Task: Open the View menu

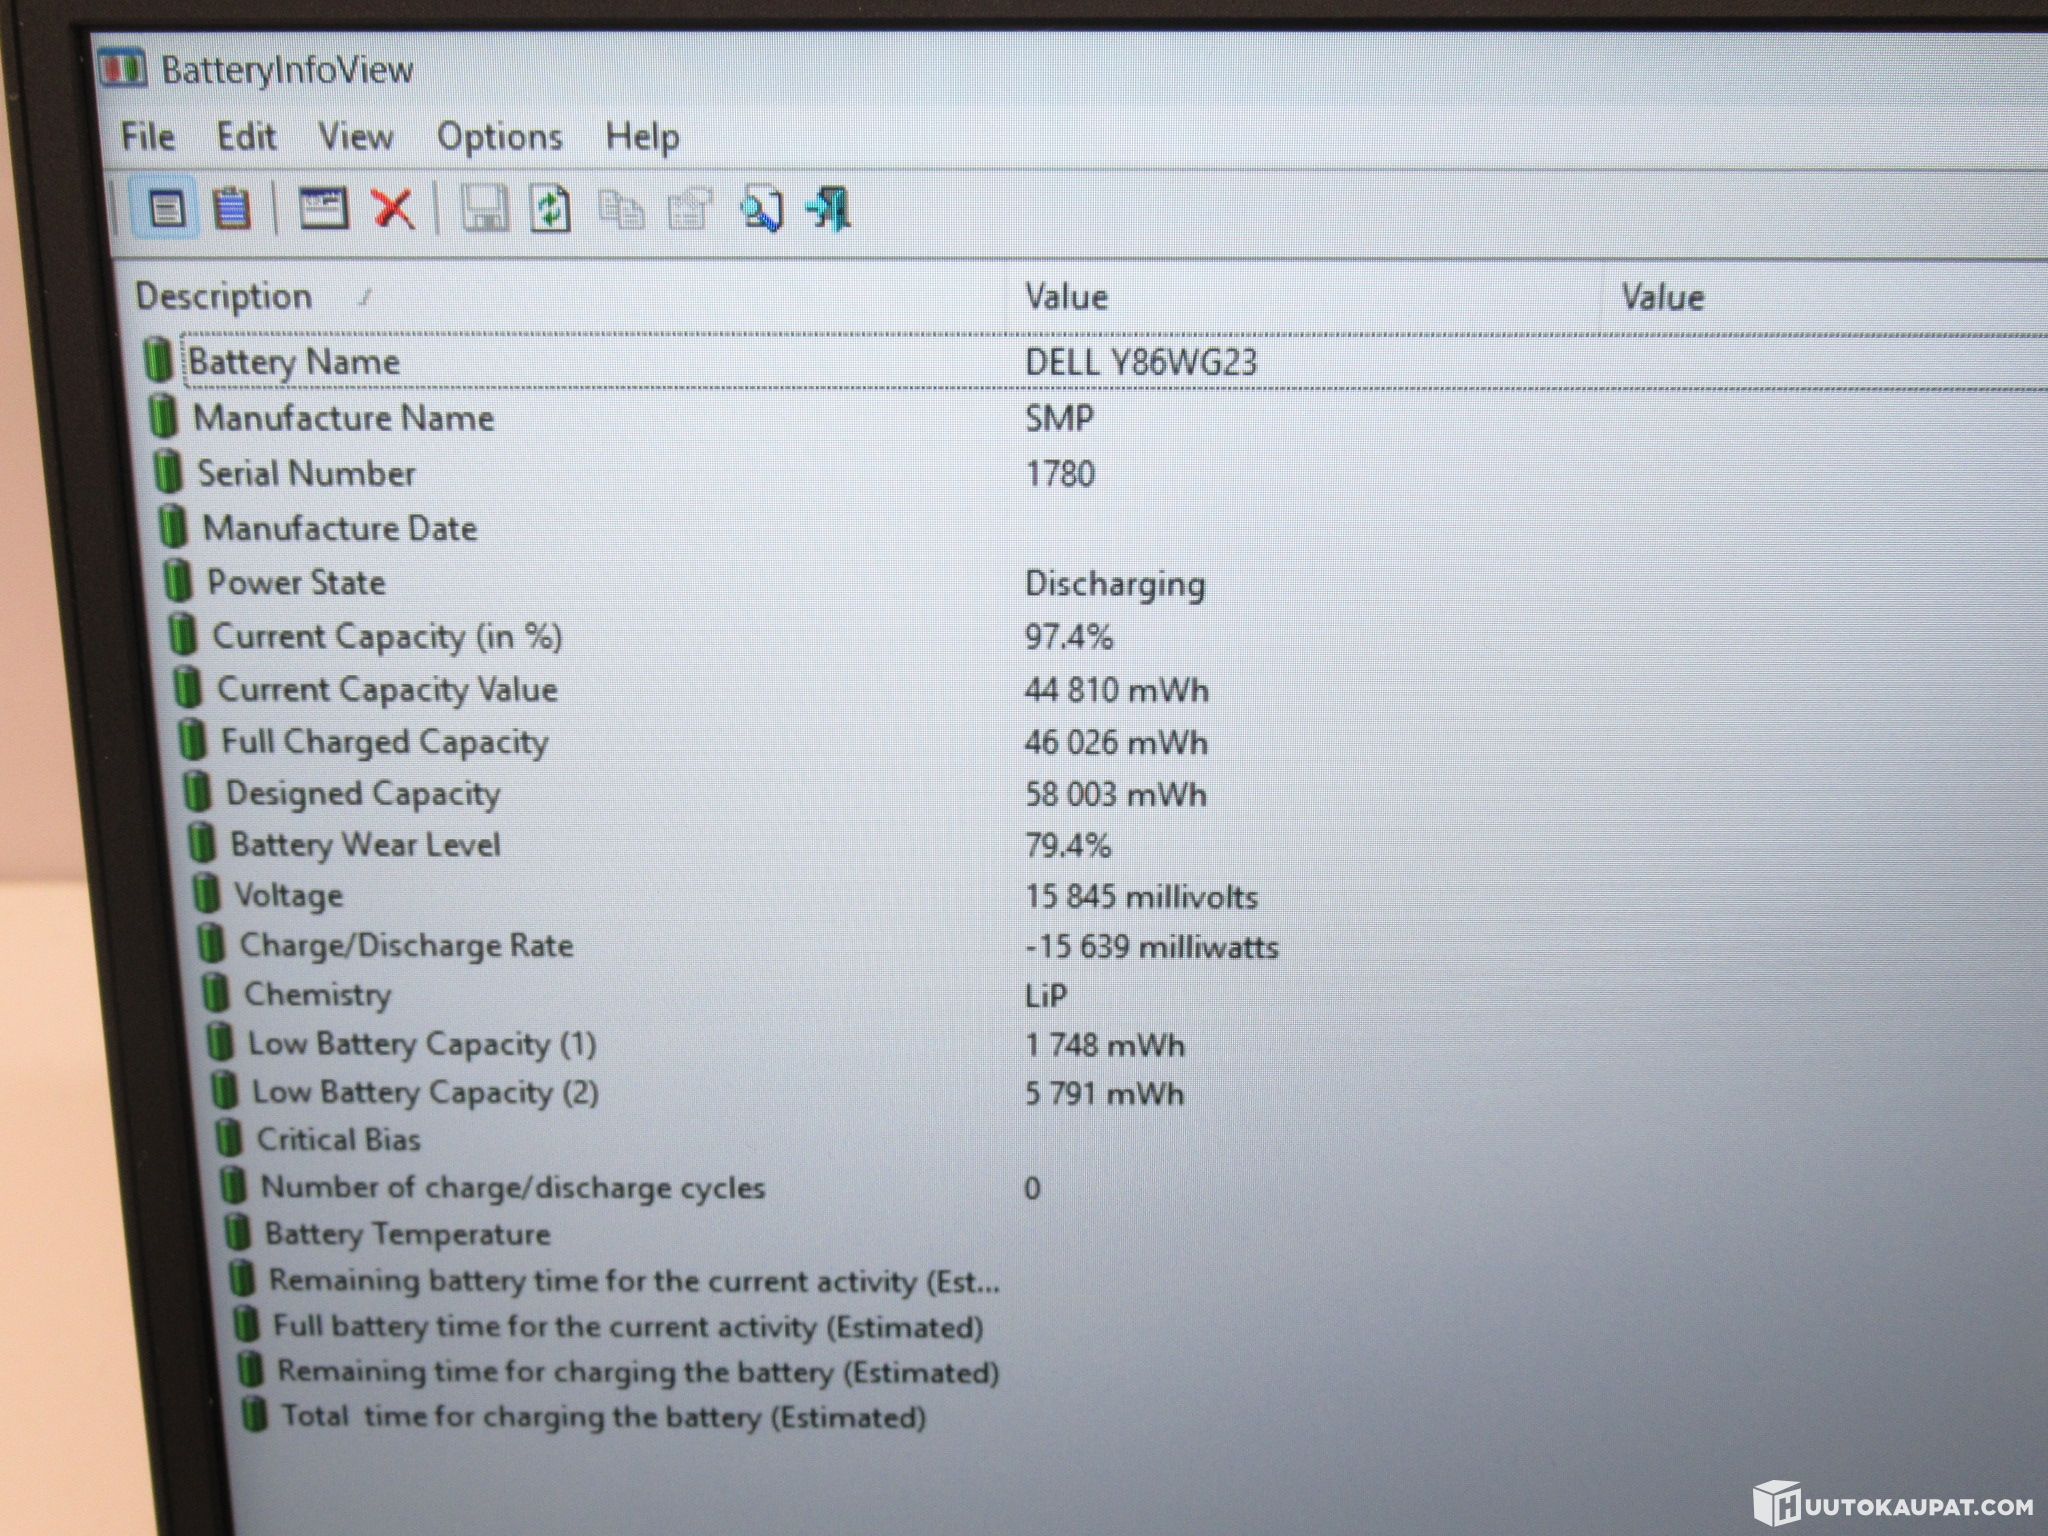Action: (x=356, y=136)
